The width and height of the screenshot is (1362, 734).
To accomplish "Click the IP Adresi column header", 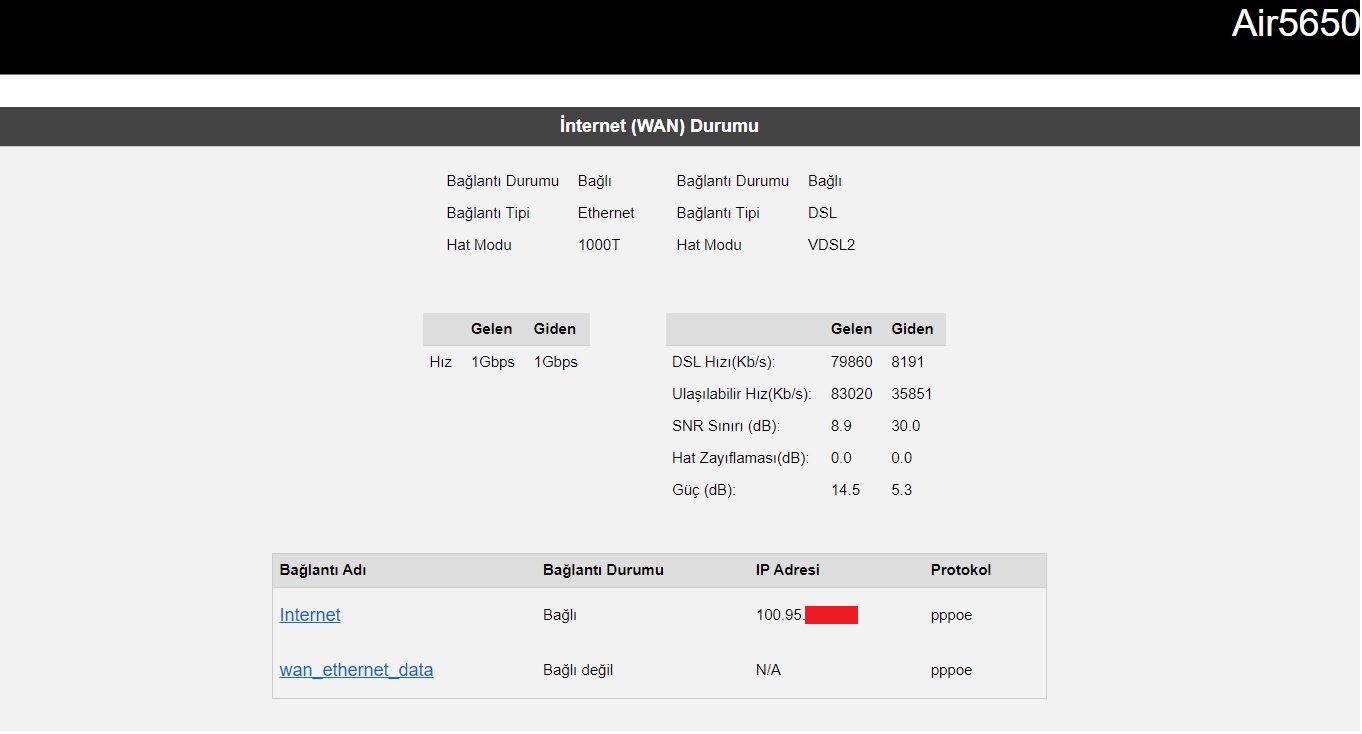I will 787,570.
